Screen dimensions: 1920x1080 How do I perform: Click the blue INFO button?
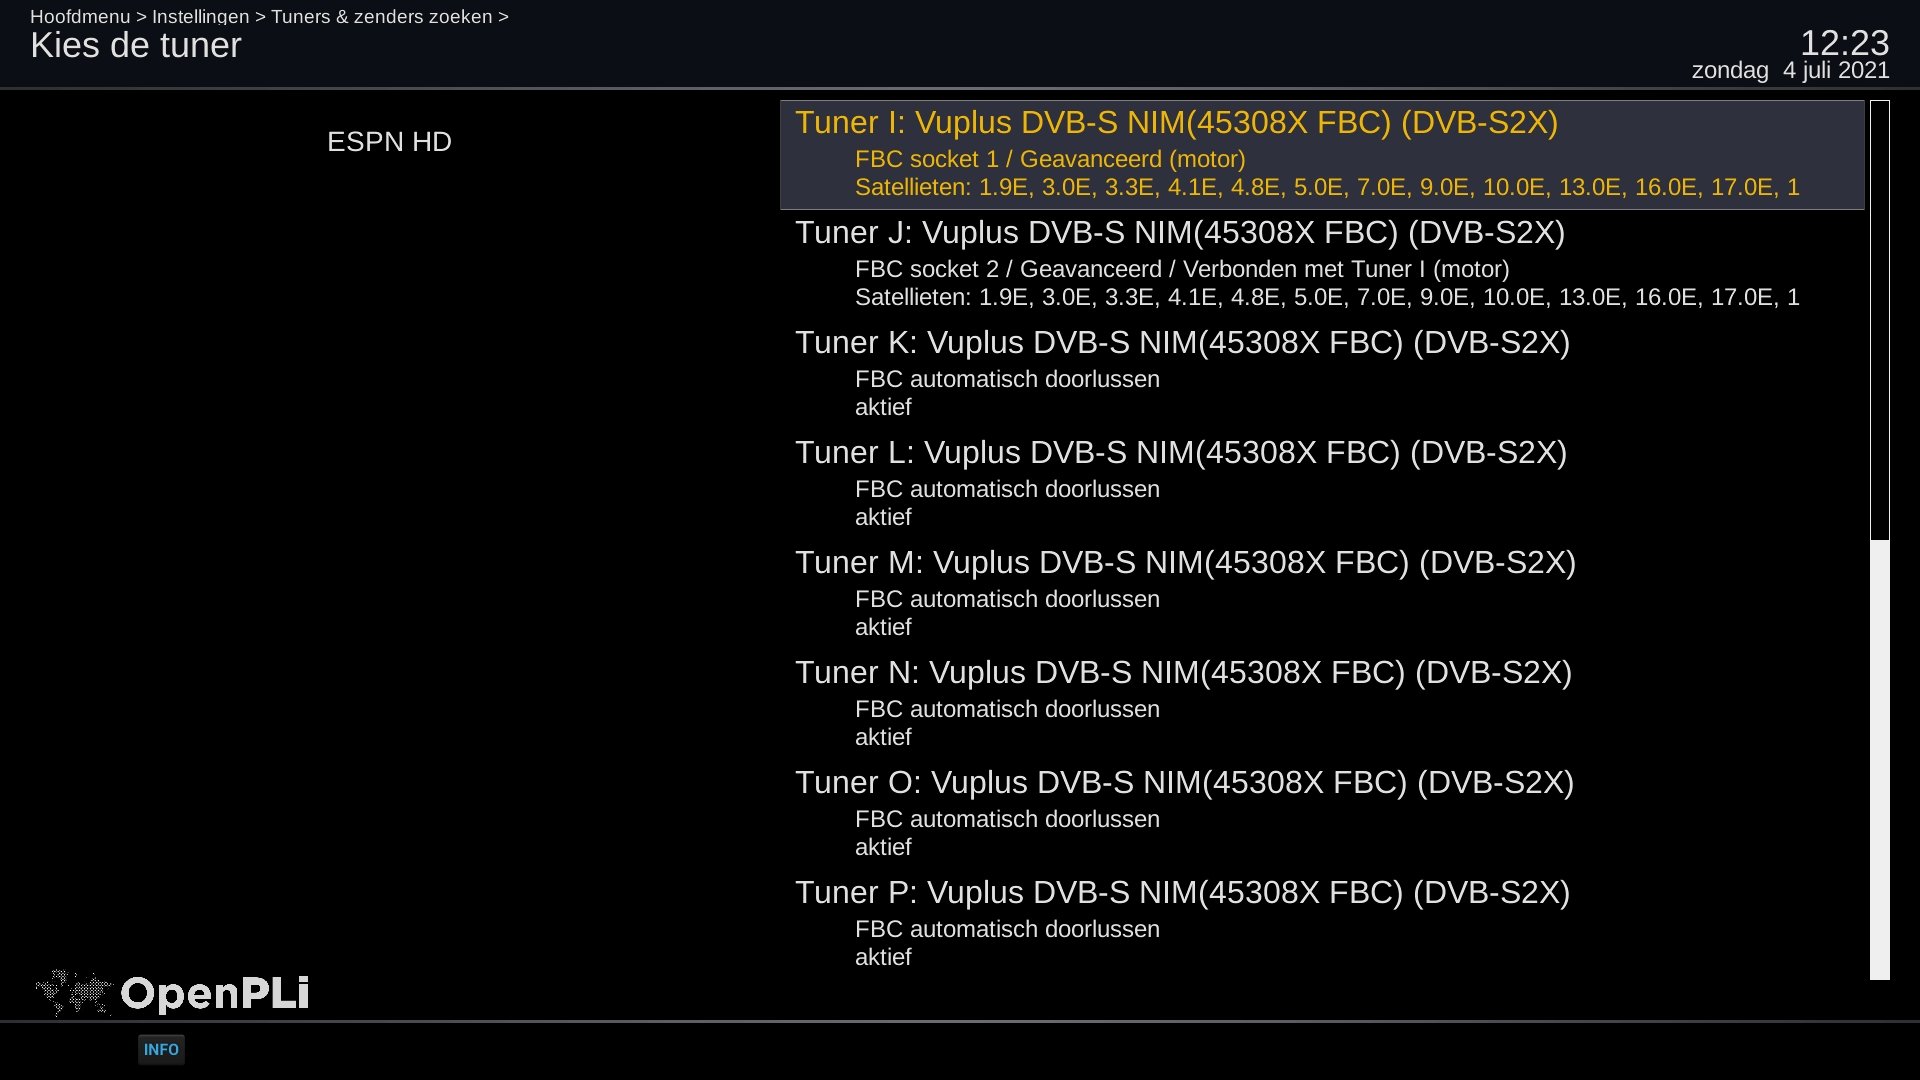click(x=161, y=1049)
